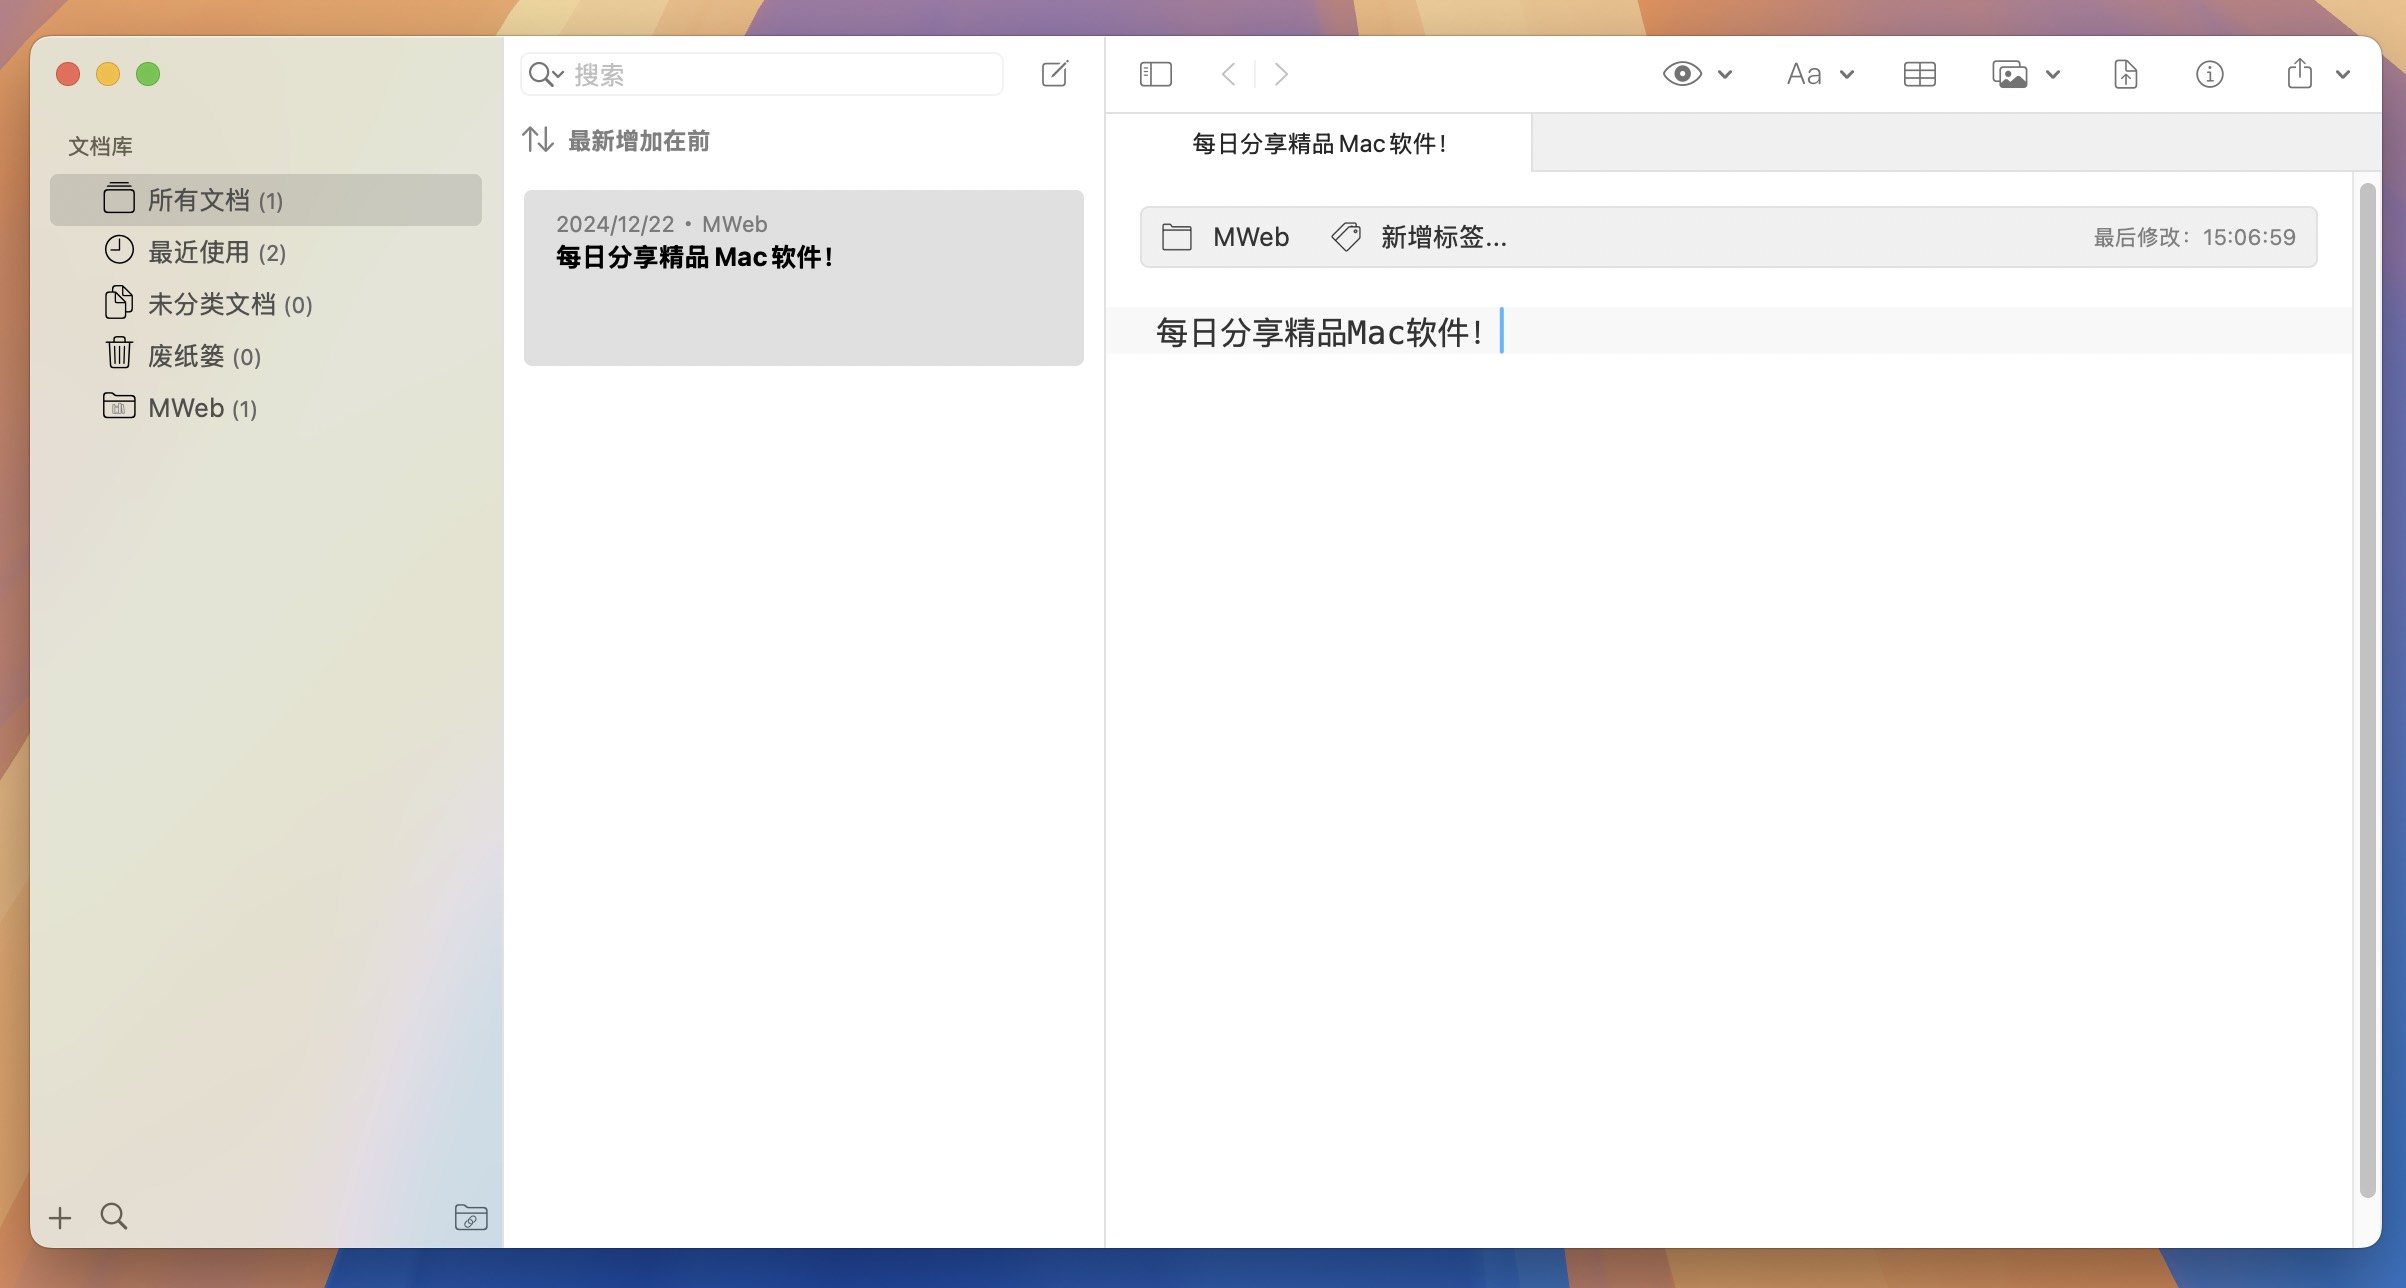Click the plus icon at sidebar bottom
This screenshot has width=2406, height=1288.
60,1217
